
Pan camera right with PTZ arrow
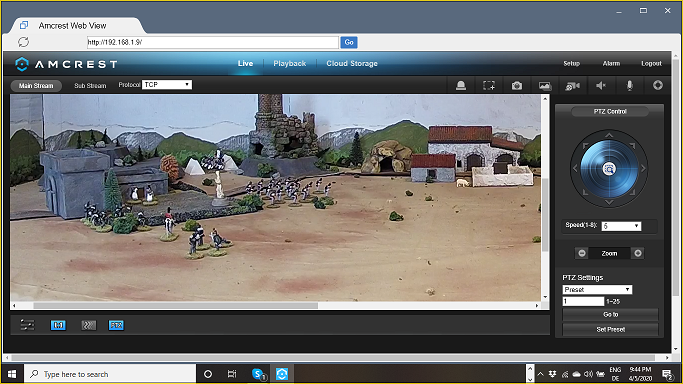(643, 168)
